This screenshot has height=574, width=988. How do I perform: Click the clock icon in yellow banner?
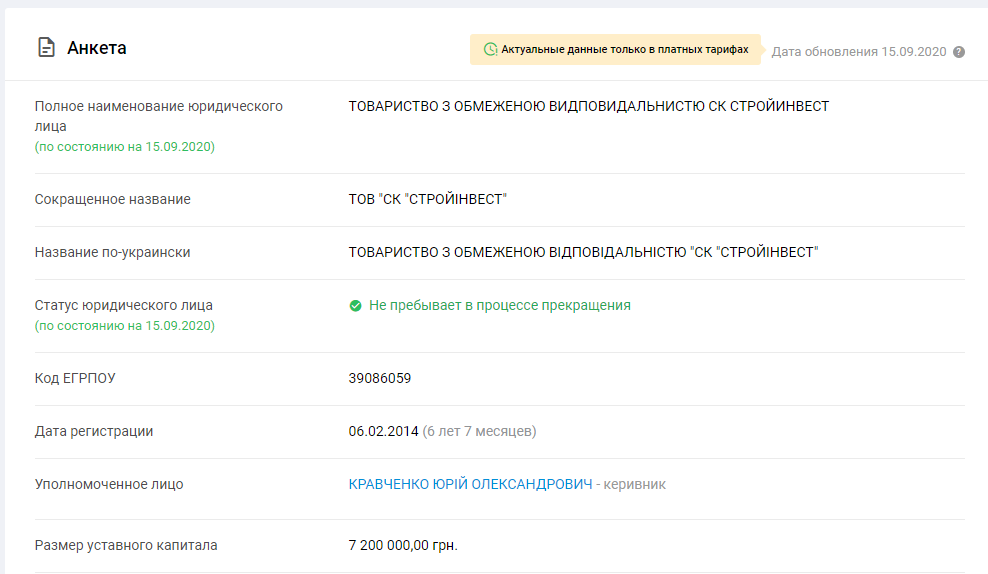[x=490, y=49]
